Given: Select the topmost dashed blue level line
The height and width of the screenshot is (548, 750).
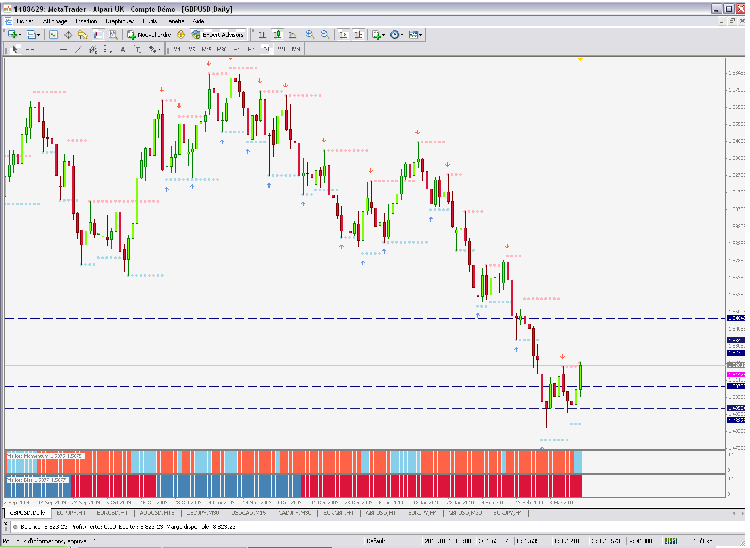Looking at the screenshot, I should point(364,318).
